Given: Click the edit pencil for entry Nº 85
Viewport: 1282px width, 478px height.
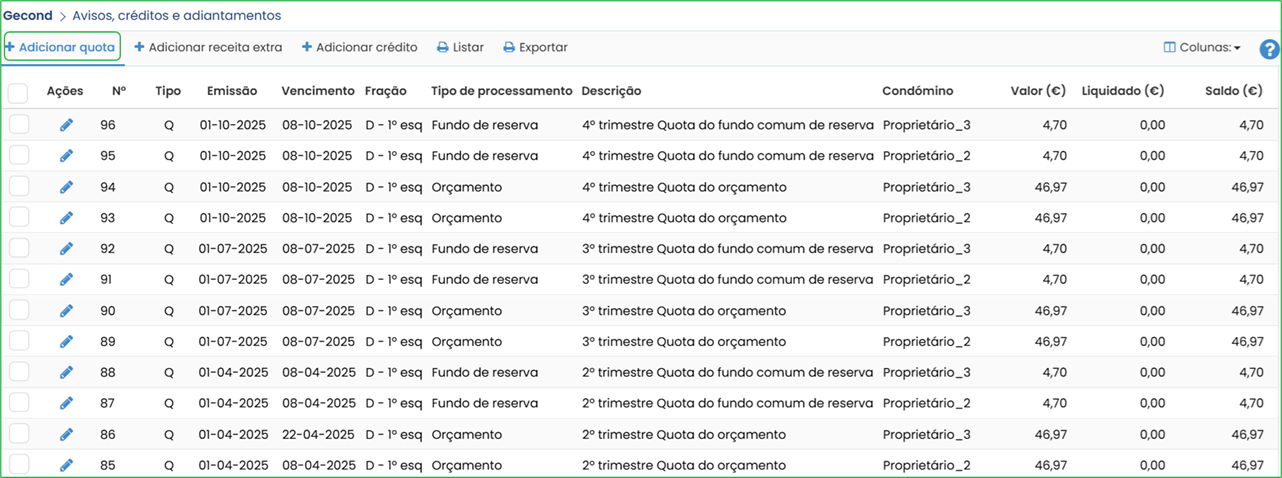Looking at the screenshot, I should click(67, 466).
